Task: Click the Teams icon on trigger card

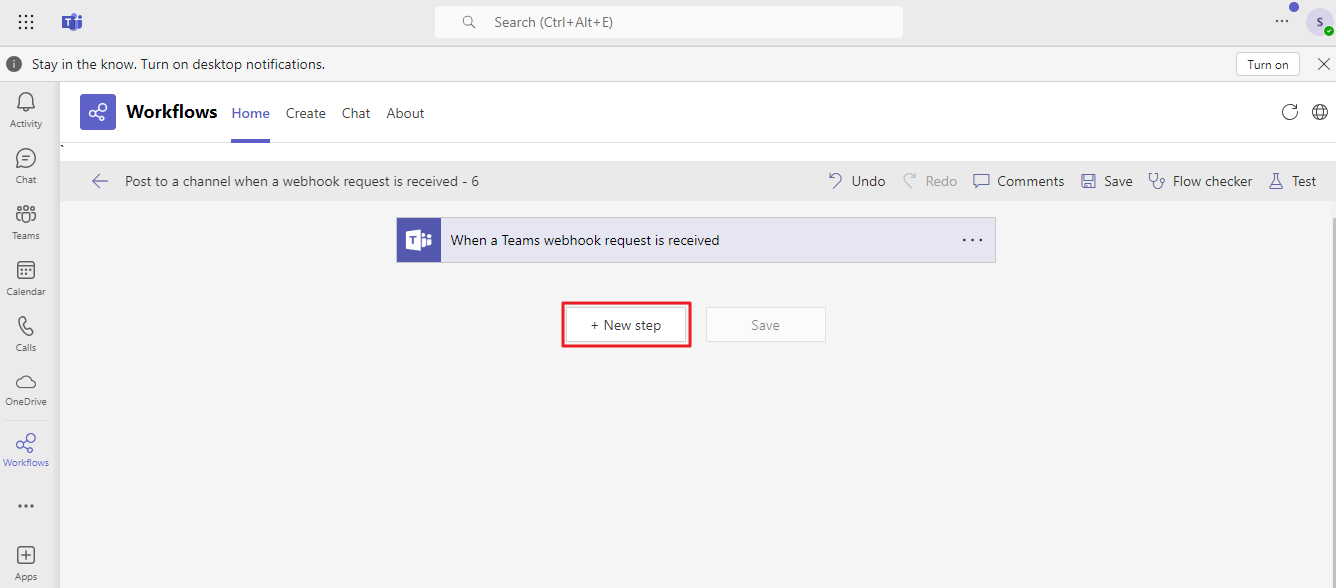Action: [x=419, y=240]
